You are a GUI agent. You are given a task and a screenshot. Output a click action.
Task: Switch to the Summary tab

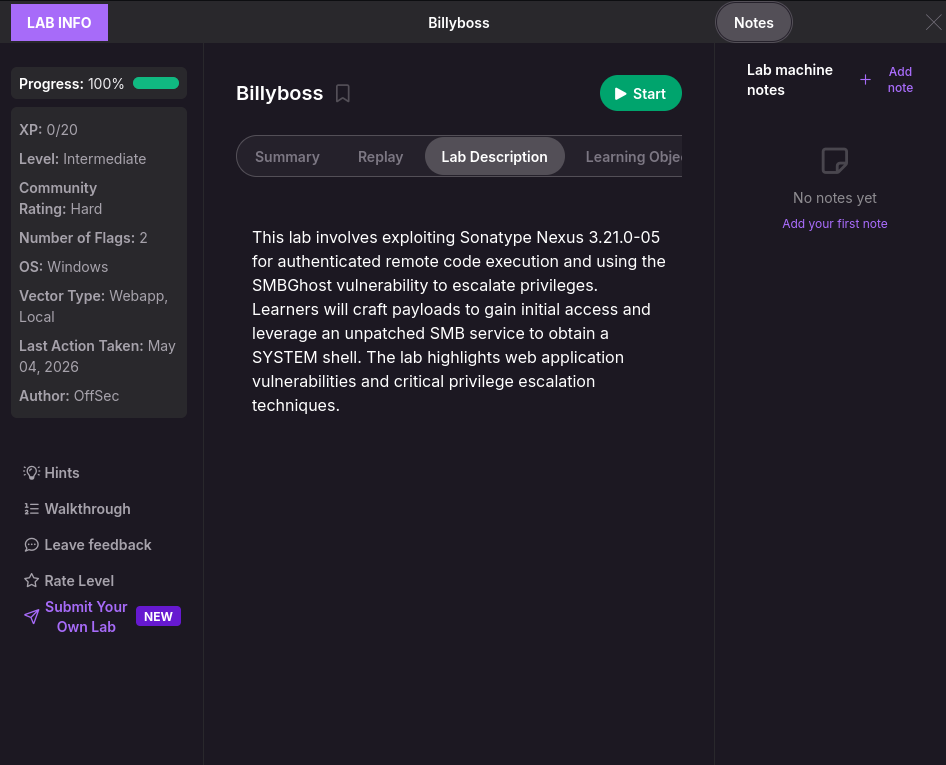tap(287, 157)
